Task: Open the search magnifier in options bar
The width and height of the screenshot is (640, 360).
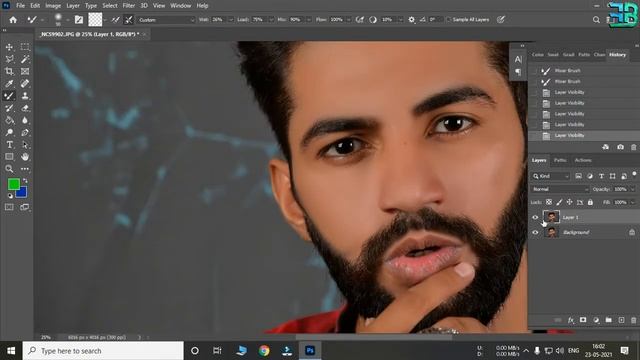Action: (596, 20)
